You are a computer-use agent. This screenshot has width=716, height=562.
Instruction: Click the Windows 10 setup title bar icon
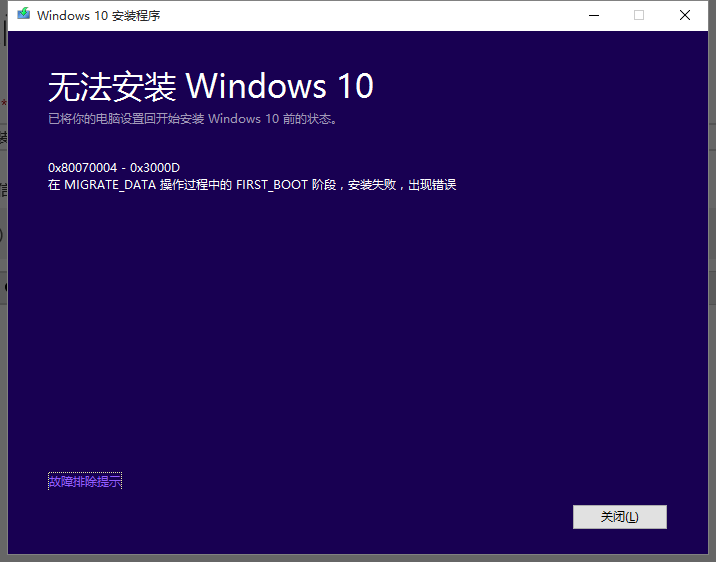(23, 15)
